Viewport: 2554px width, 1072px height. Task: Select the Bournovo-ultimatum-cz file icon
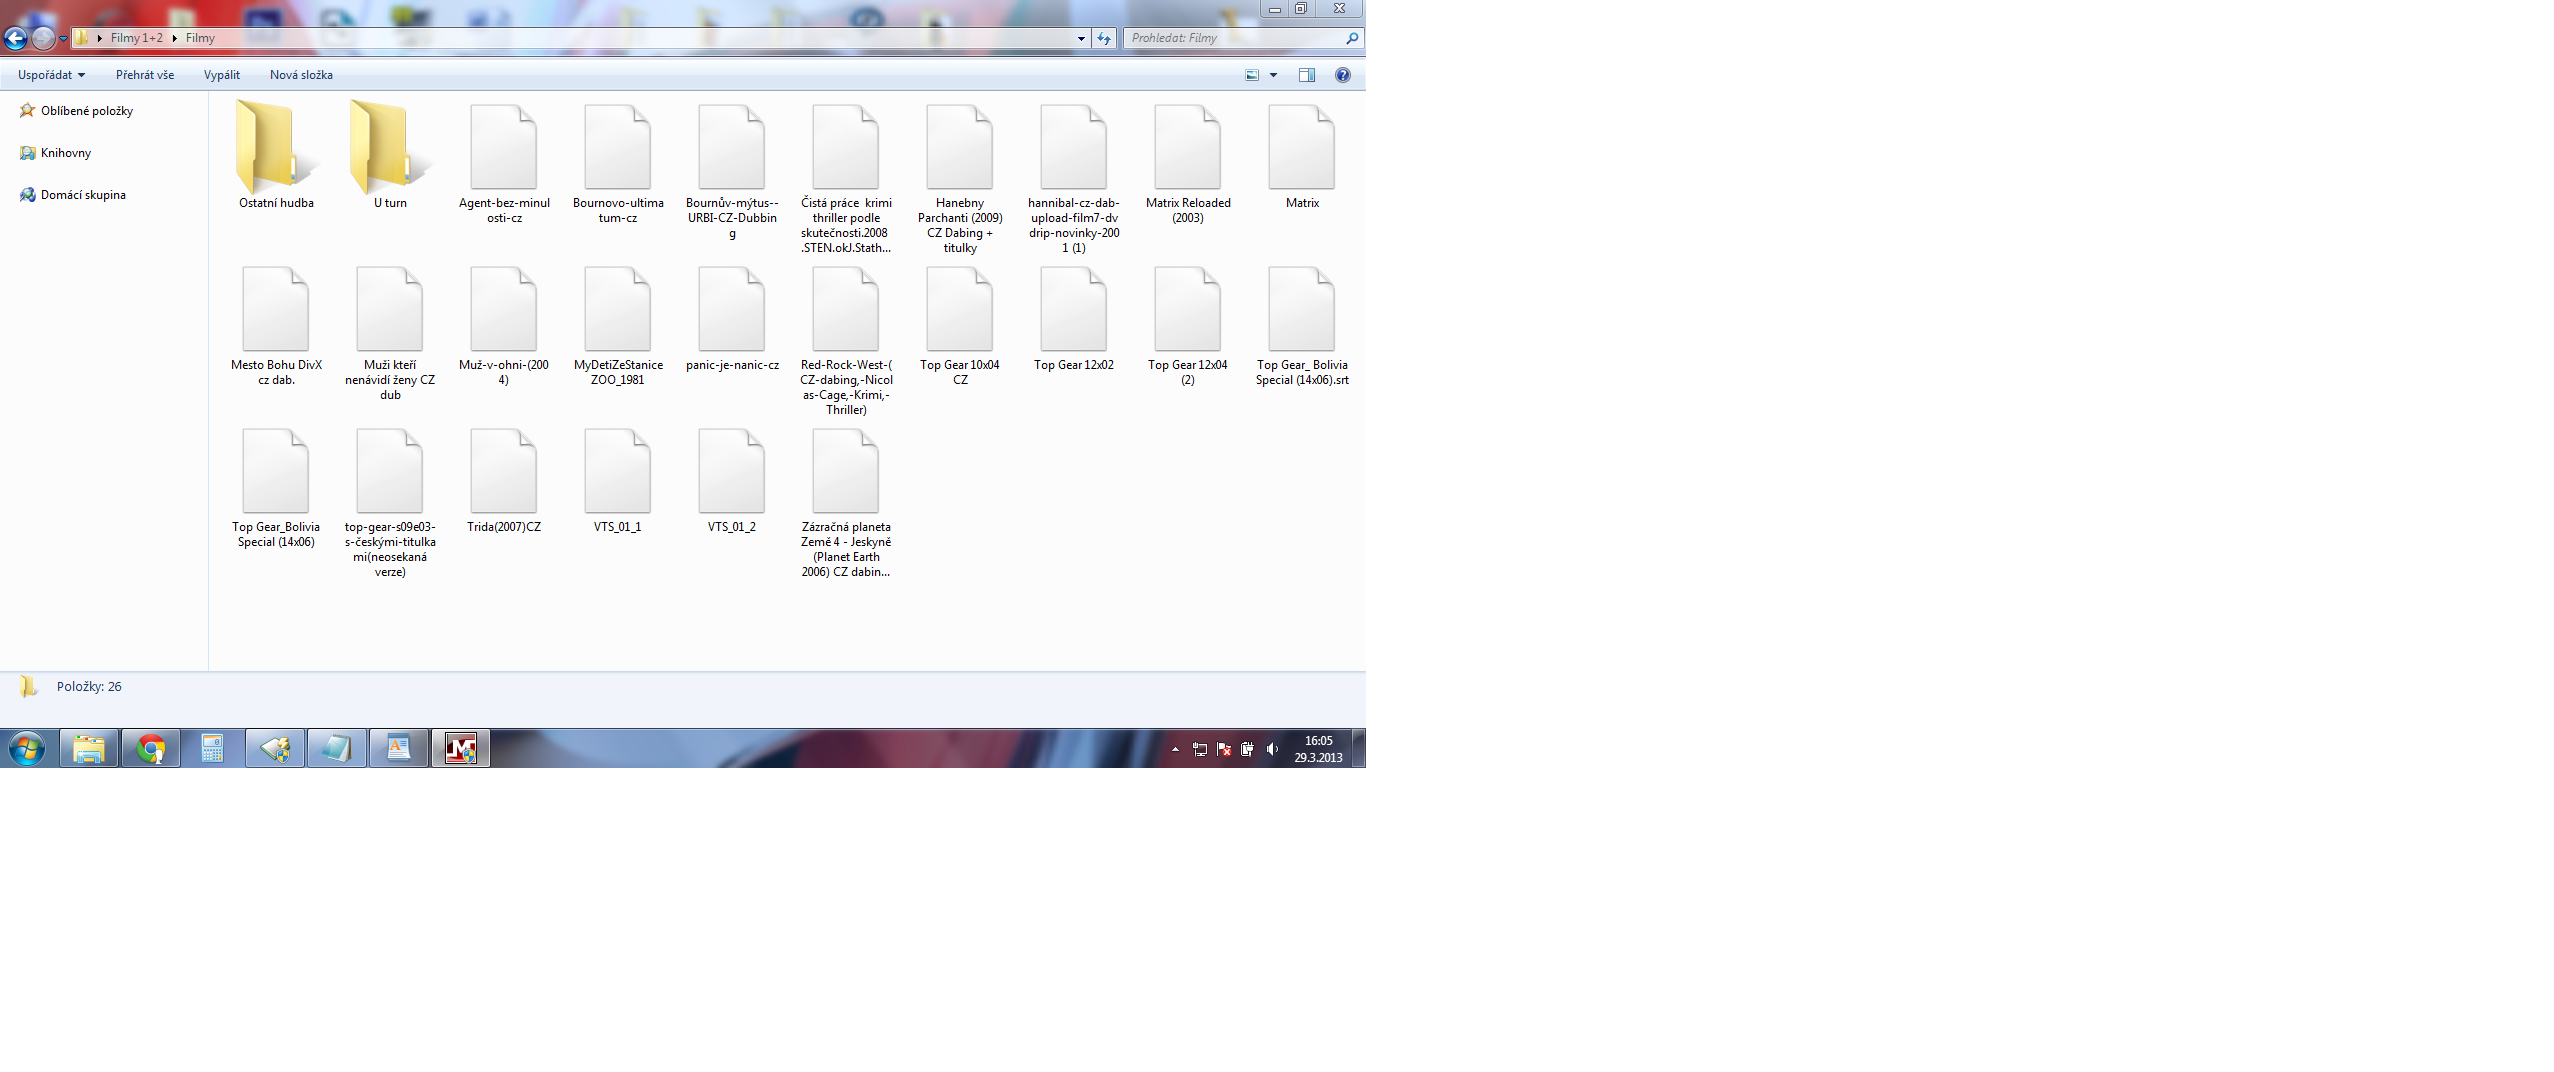tap(618, 147)
